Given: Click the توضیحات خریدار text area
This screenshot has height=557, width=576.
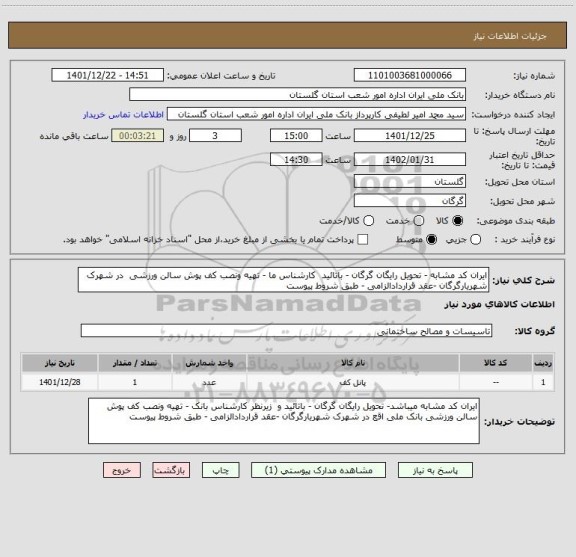Looking at the screenshot, I should [284, 421].
